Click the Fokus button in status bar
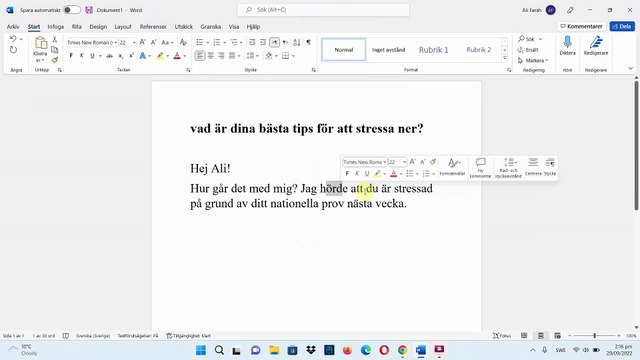The image size is (640, 360). click(502, 336)
